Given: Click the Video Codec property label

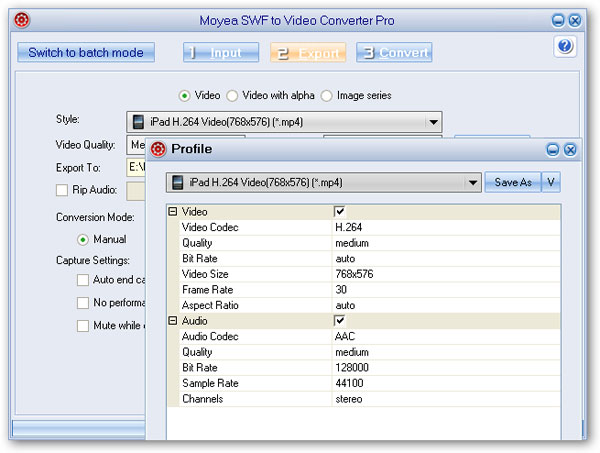Looking at the screenshot, I should point(210,227).
